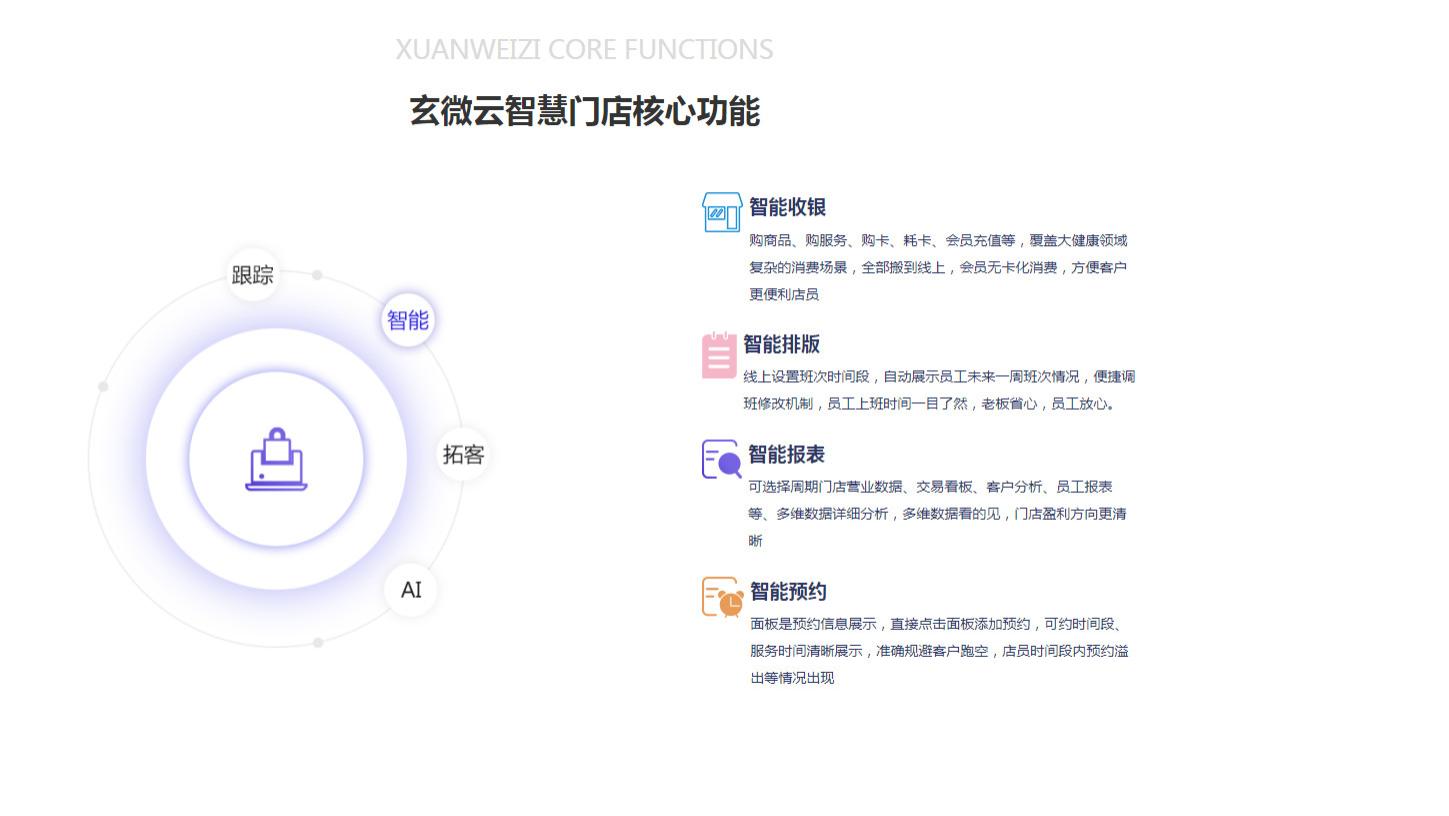This screenshot has width=1449, height=816.
Task: Expand the 智能报表 feature details
Action: [785, 455]
